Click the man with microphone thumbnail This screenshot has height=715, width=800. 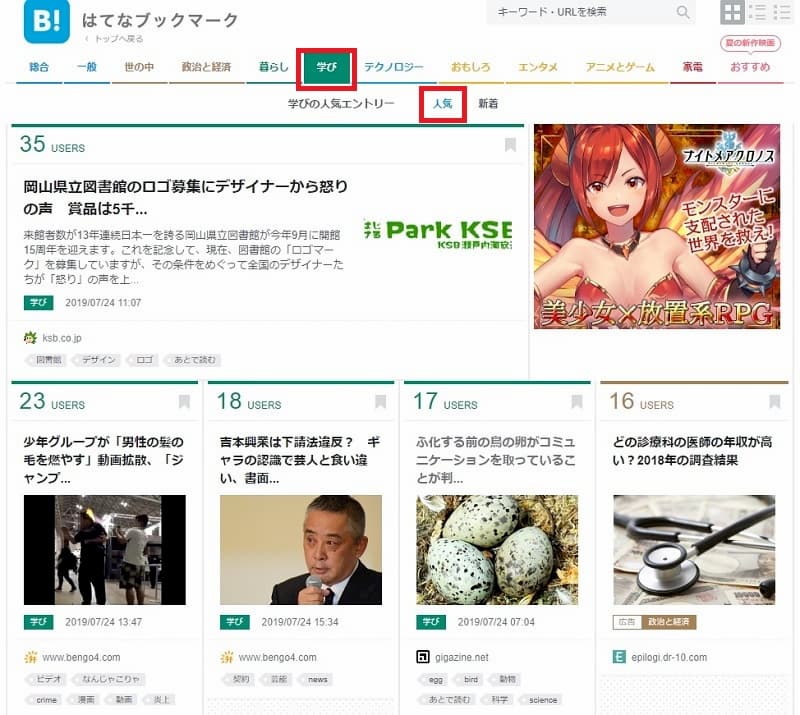click(x=301, y=550)
